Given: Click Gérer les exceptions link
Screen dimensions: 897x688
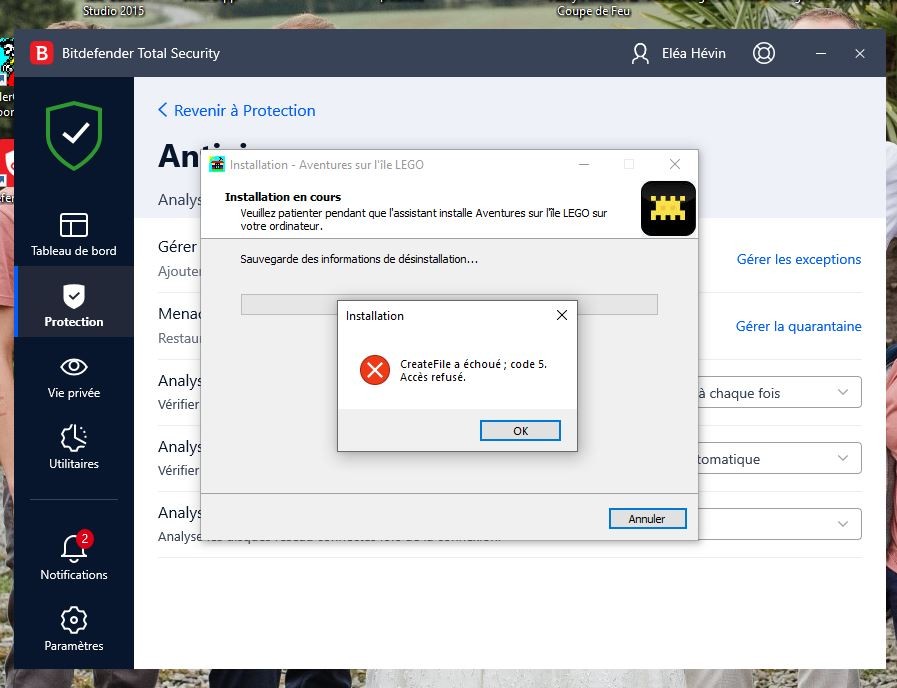Looking at the screenshot, I should pyautogui.click(x=799, y=259).
